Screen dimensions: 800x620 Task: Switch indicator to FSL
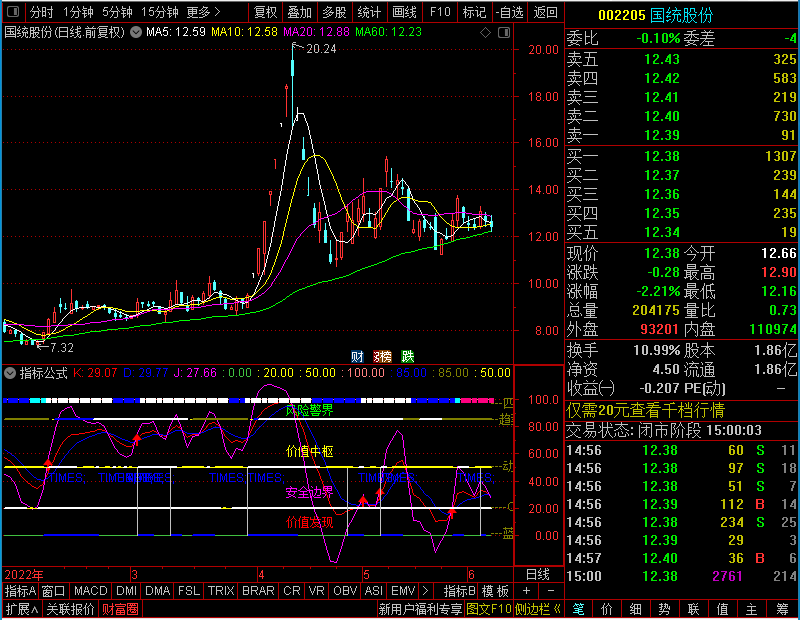click(x=189, y=591)
